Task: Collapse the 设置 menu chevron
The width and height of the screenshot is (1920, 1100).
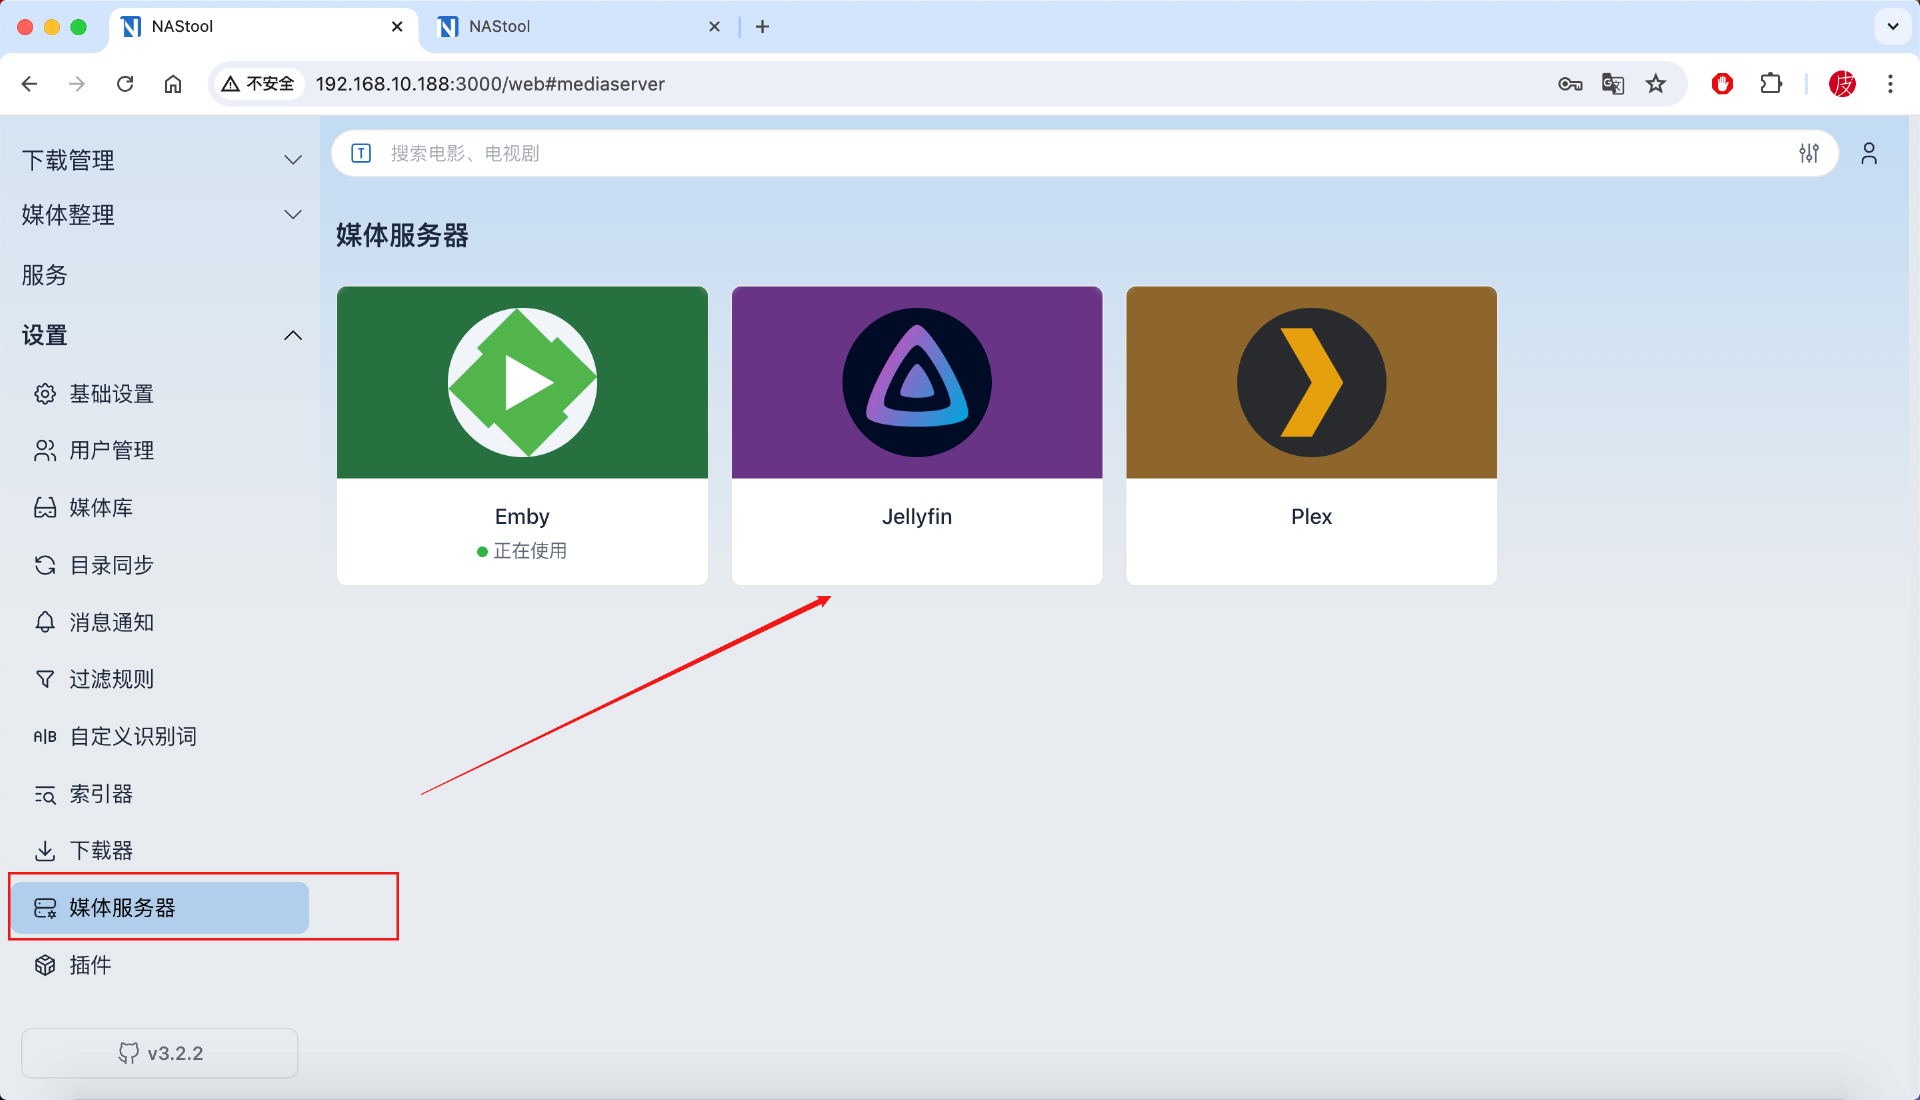Action: [293, 335]
